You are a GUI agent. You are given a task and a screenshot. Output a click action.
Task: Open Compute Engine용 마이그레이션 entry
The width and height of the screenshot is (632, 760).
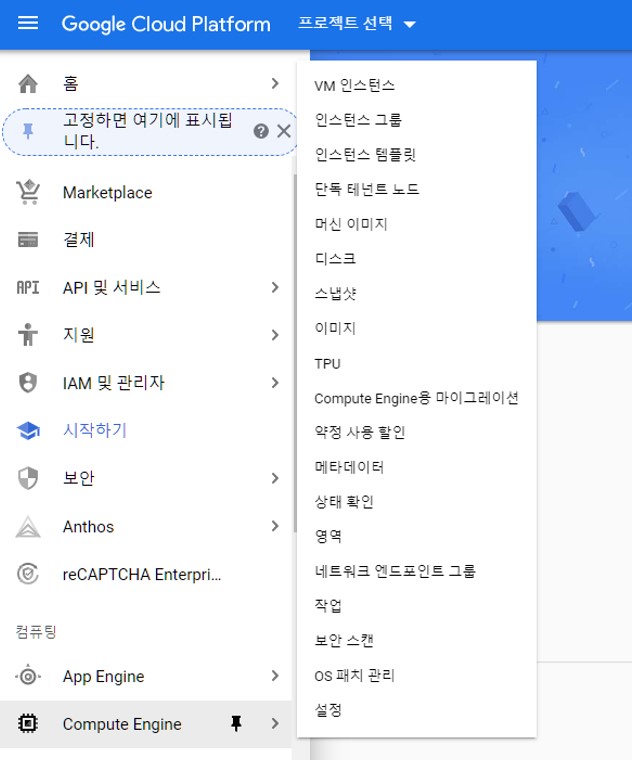click(417, 398)
